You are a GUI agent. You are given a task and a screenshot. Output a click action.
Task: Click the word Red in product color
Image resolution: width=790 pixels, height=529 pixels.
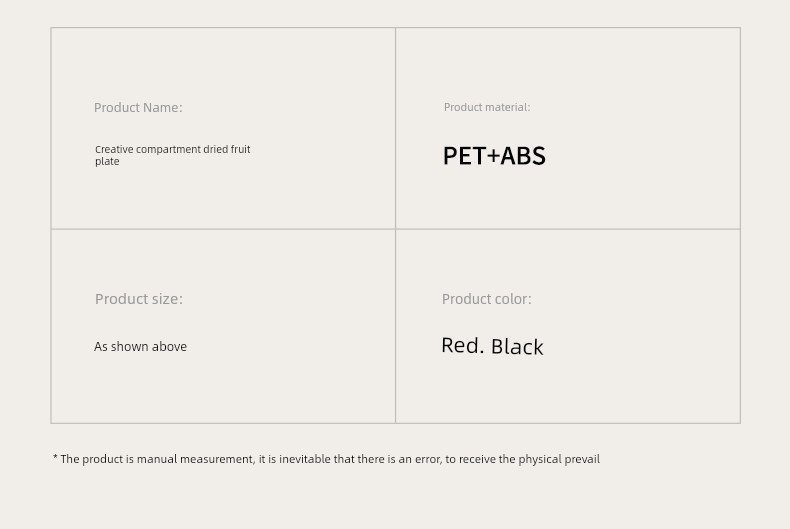point(459,346)
